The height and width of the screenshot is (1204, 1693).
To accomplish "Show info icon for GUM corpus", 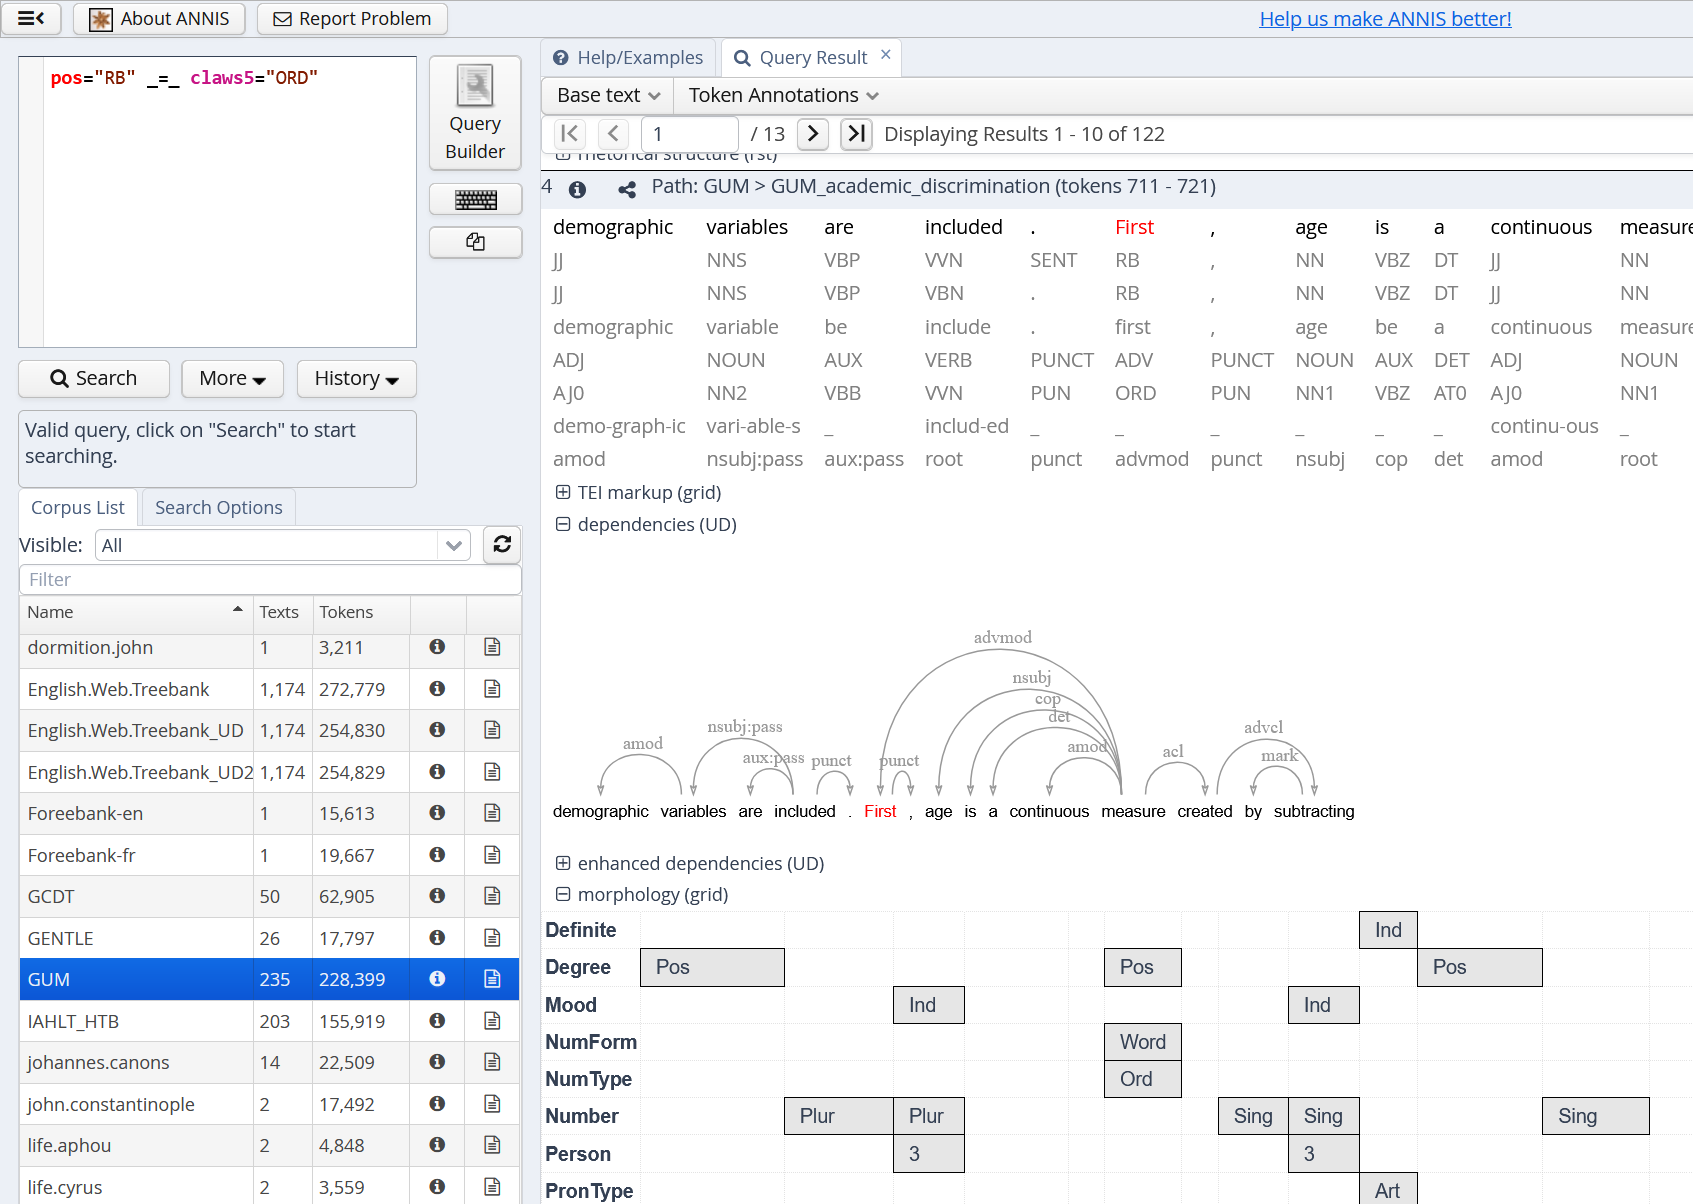I will [437, 979].
